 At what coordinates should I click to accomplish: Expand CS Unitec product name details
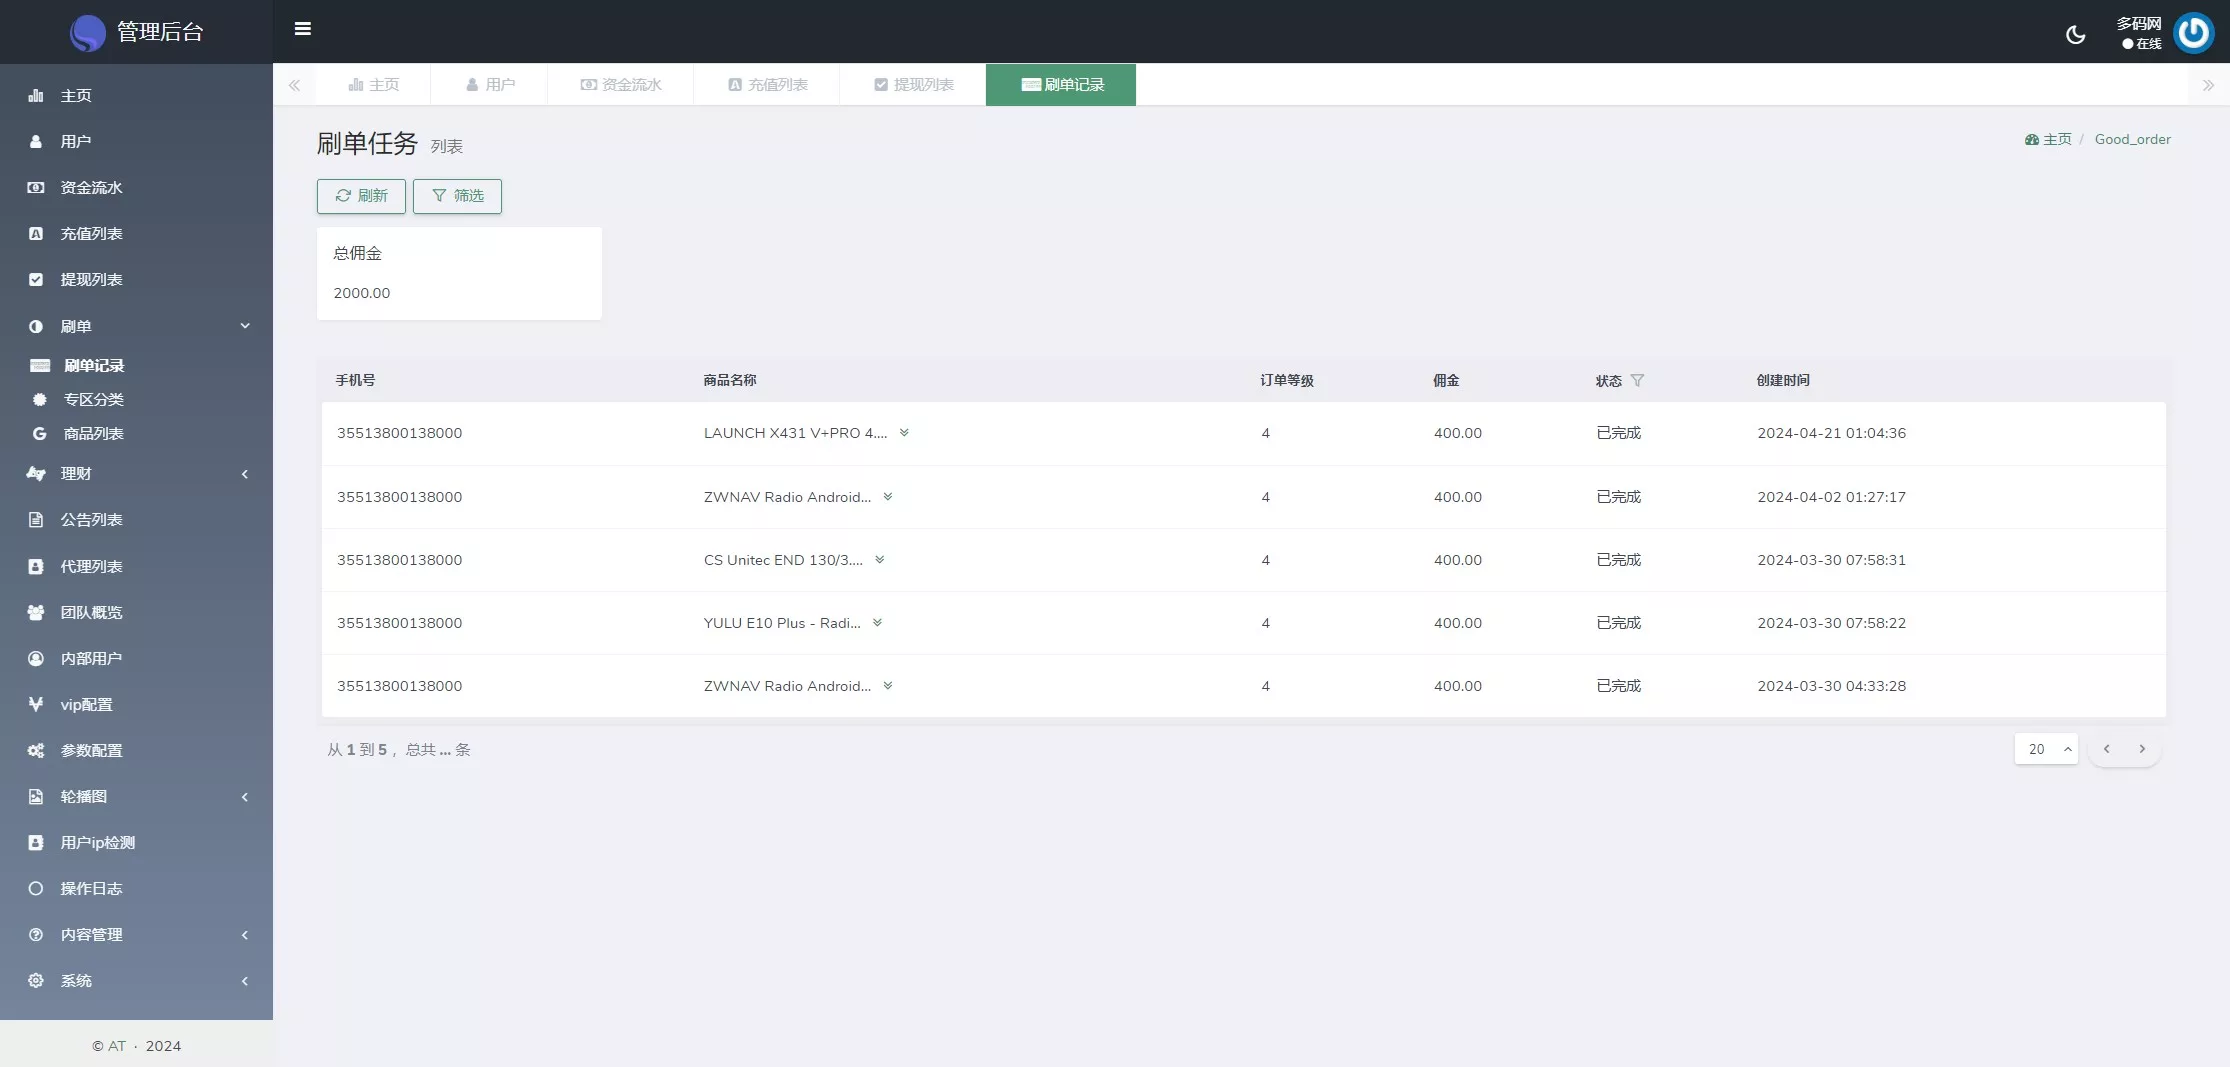[880, 560]
